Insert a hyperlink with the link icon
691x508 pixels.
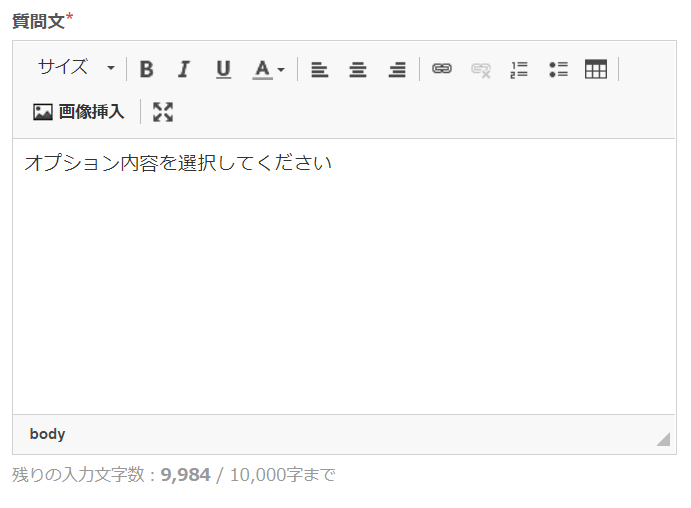point(442,69)
